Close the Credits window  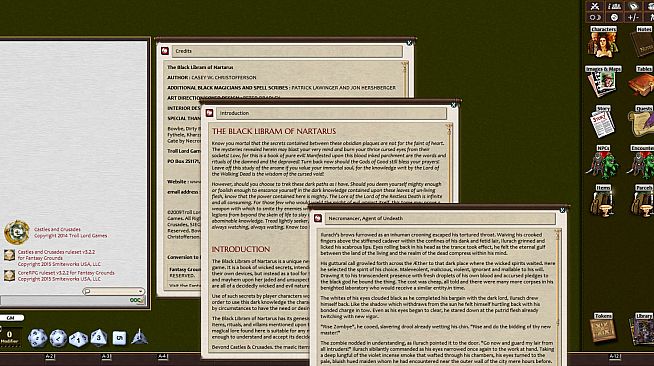(410, 43)
